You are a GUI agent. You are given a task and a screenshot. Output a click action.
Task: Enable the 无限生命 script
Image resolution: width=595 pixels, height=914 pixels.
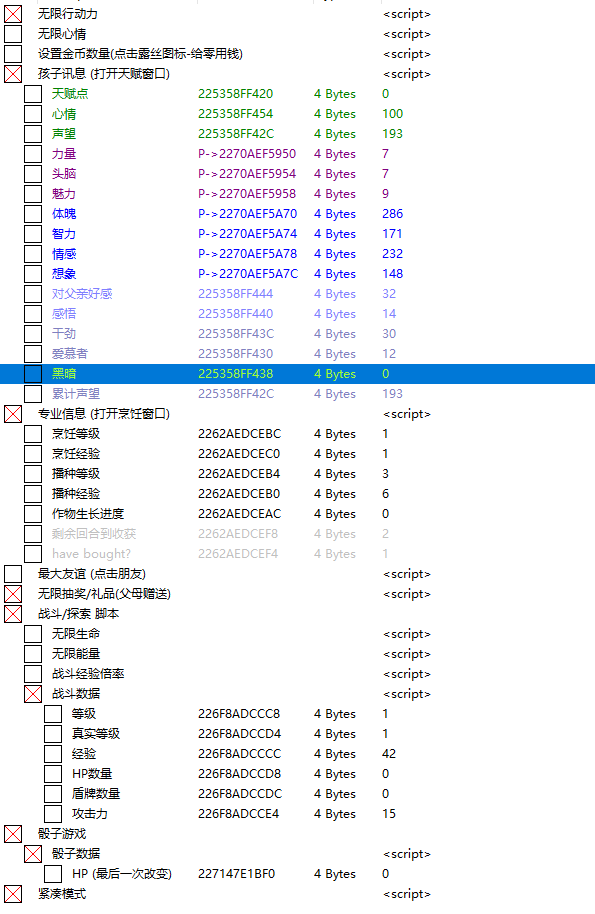33,634
